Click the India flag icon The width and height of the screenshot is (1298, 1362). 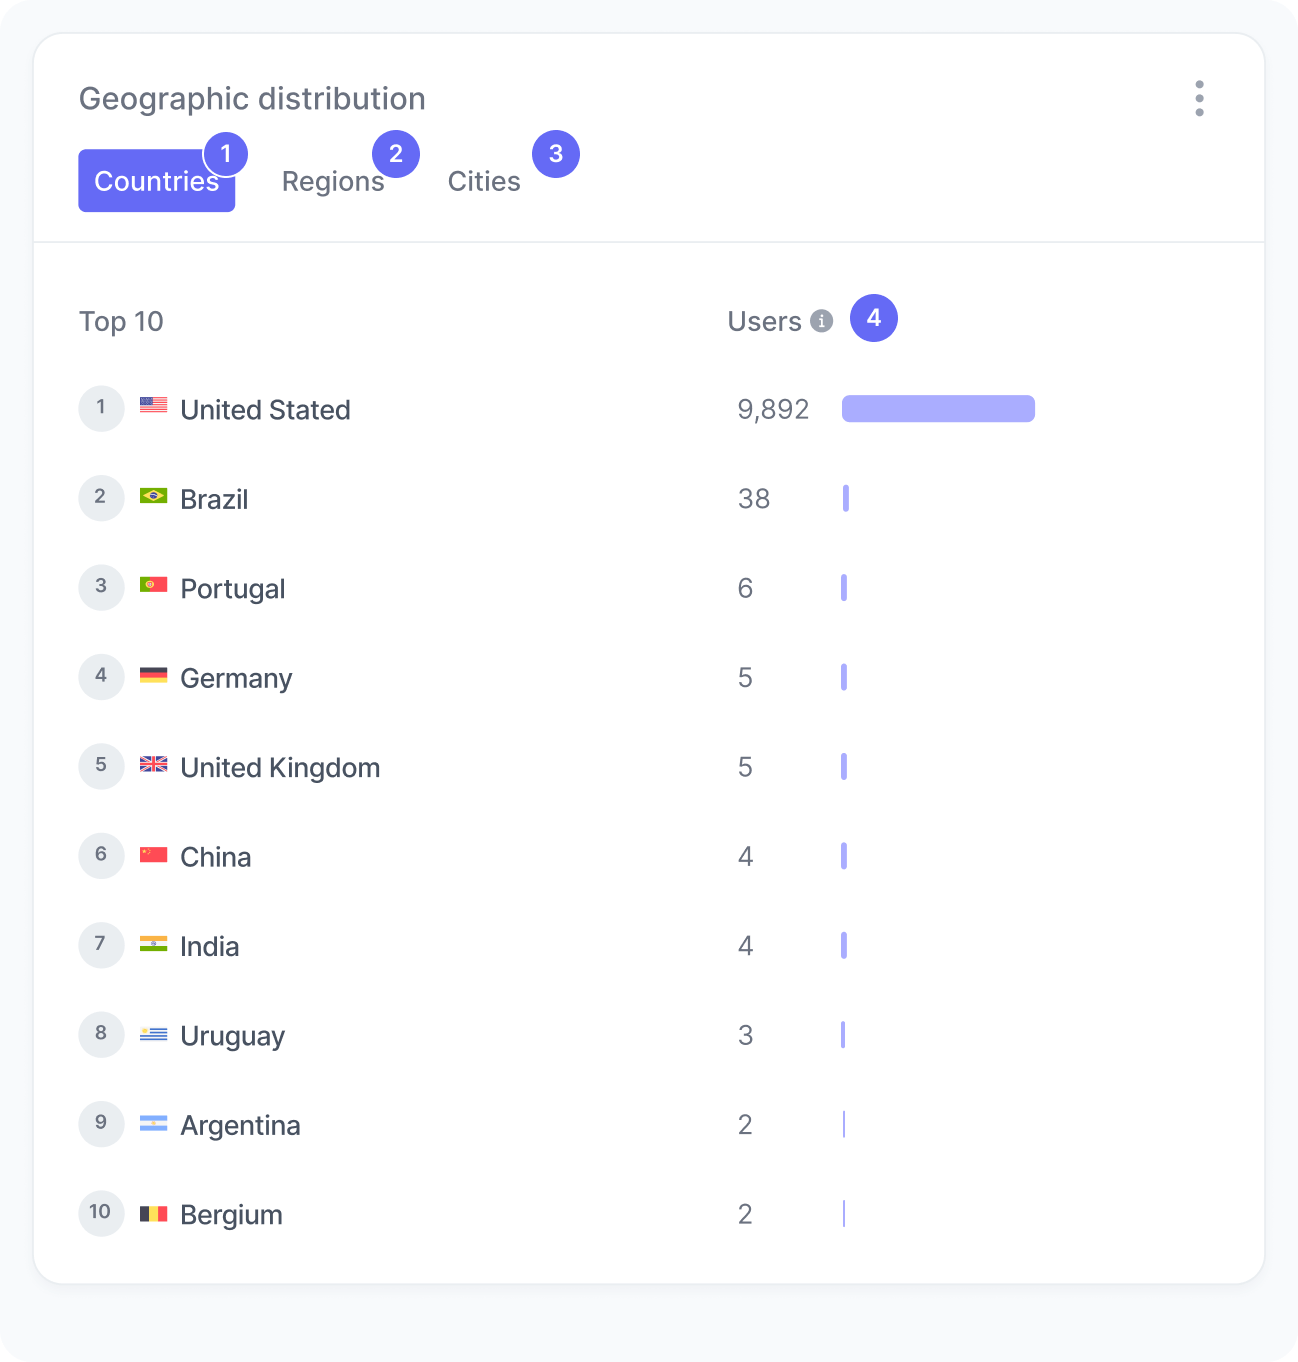153,941
